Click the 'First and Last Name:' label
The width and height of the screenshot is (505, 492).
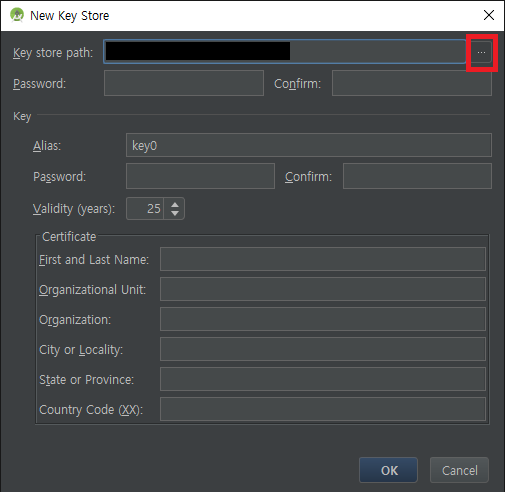(x=94, y=260)
